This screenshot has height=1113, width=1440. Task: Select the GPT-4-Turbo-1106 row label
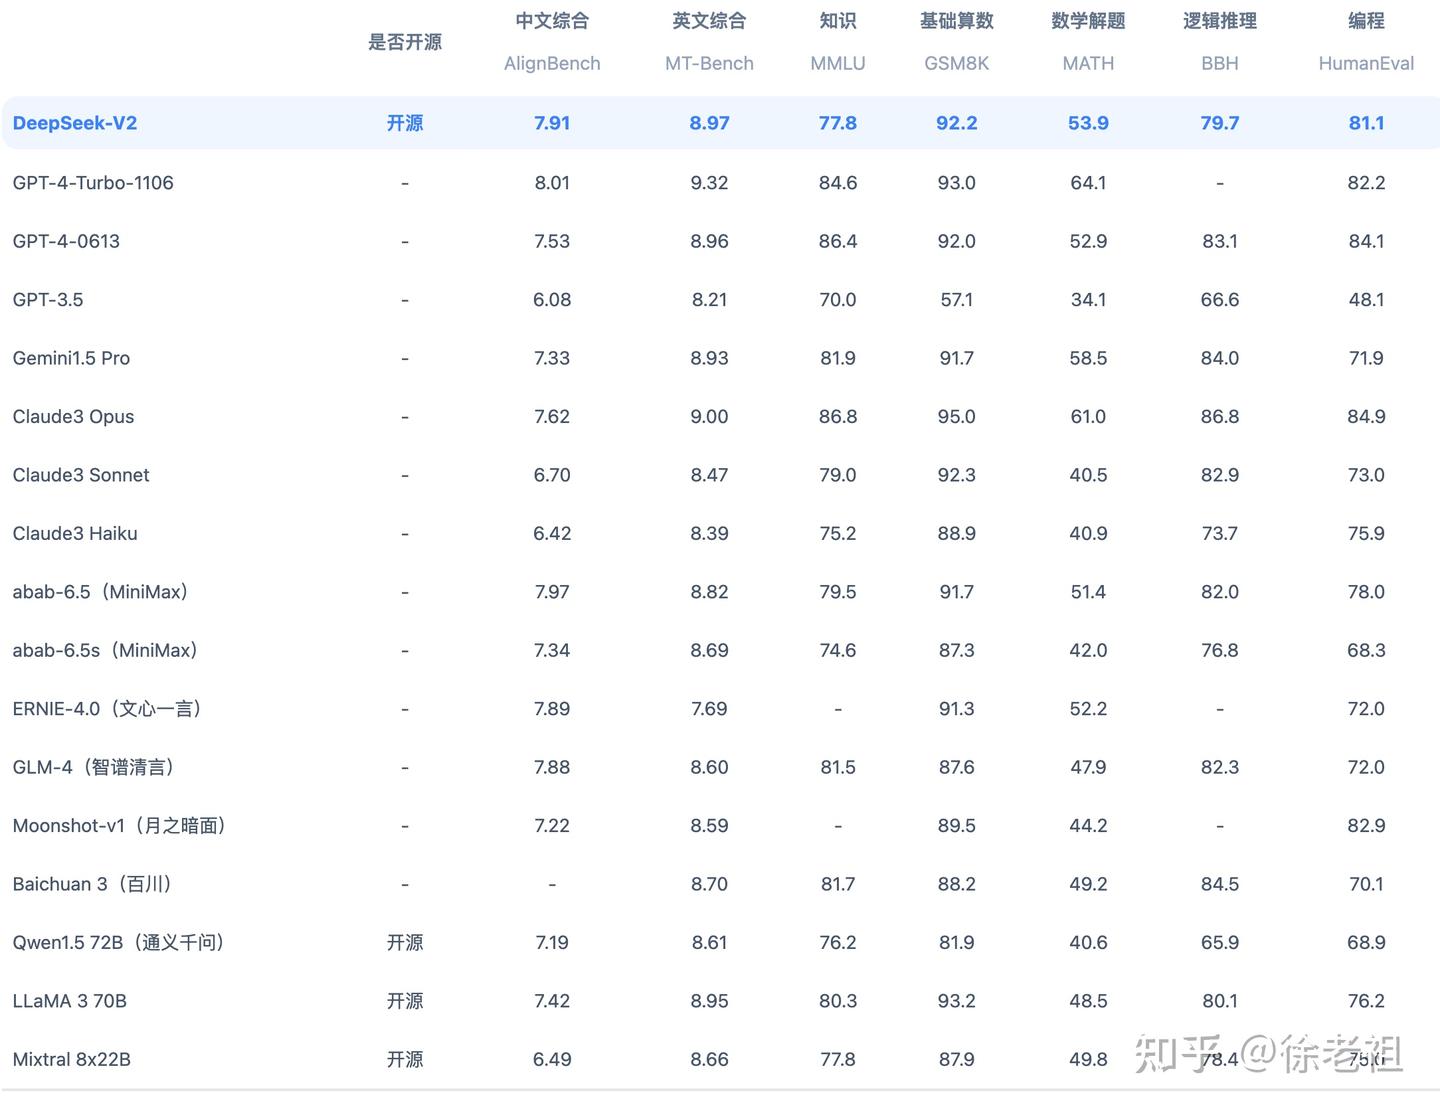click(93, 182)
